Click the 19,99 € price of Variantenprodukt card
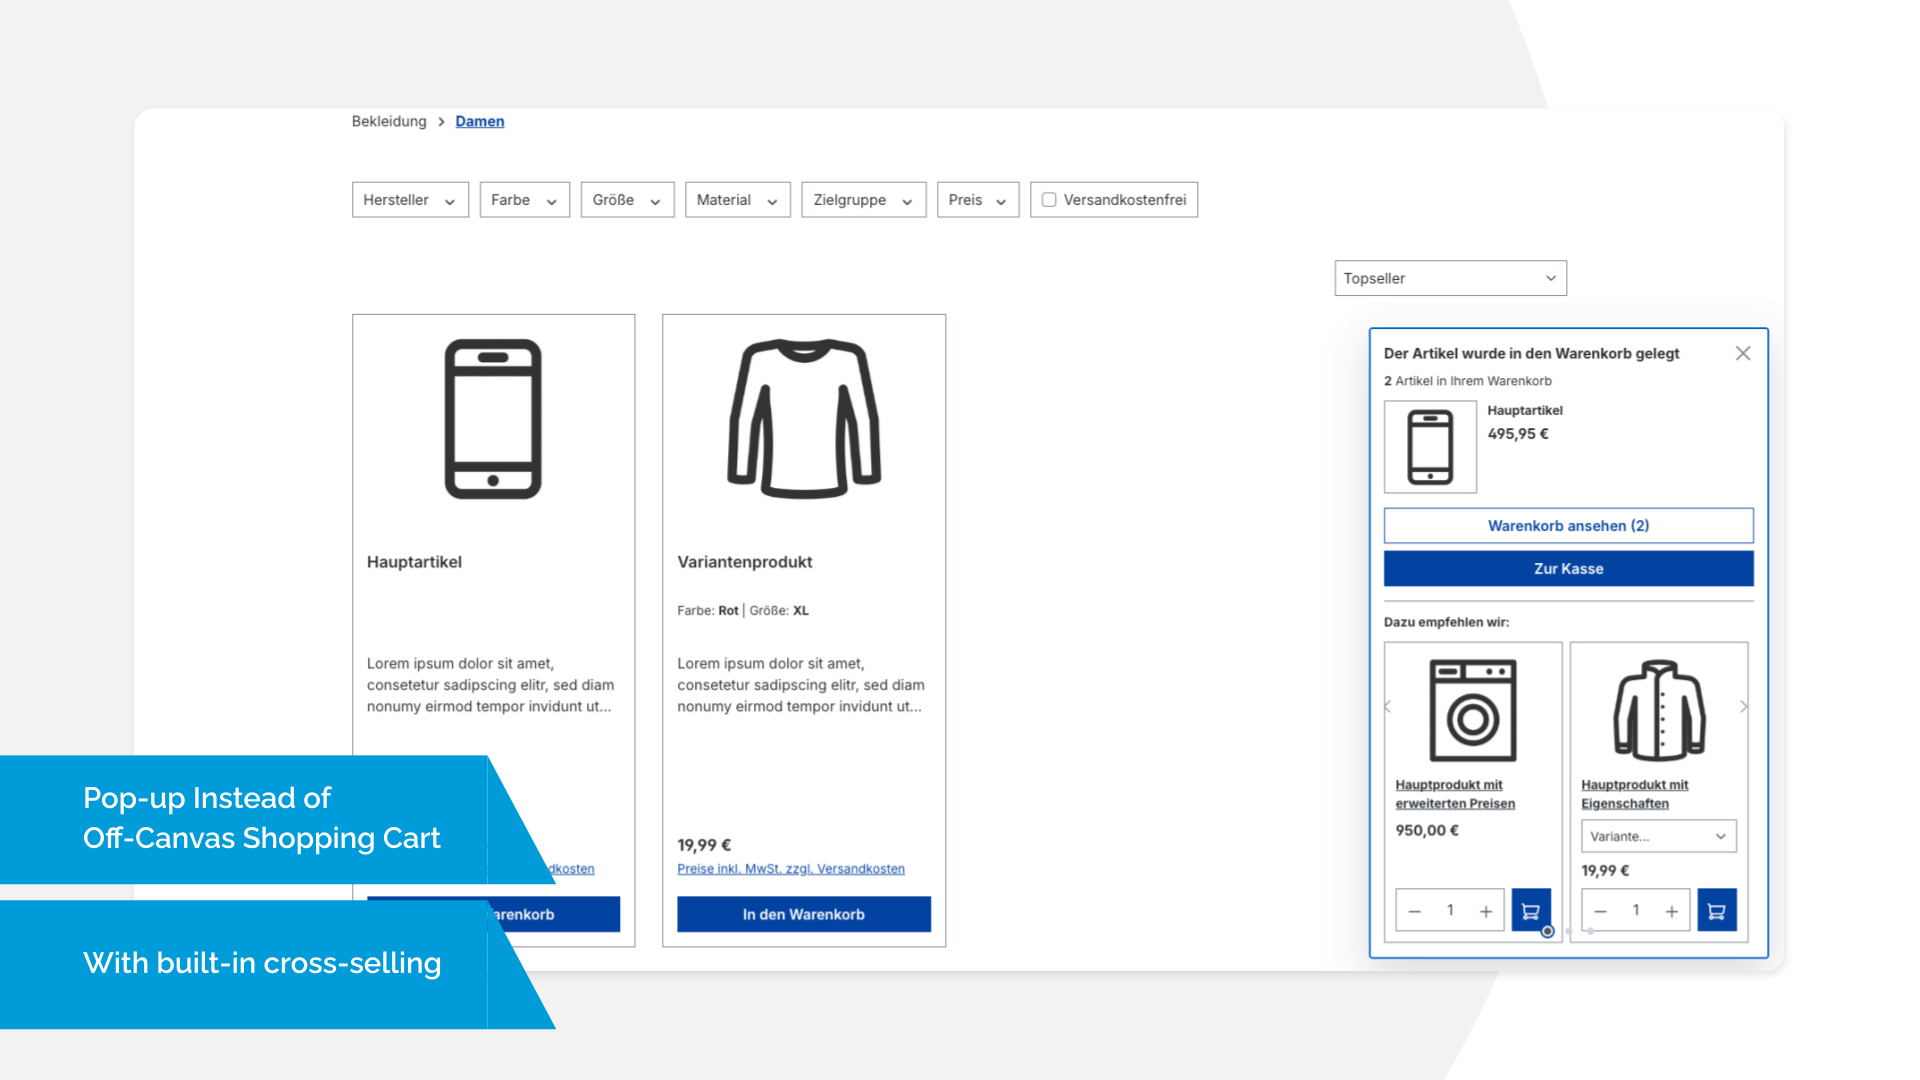The width and height of the screenshot is (1920, 1080). [704, 845]
